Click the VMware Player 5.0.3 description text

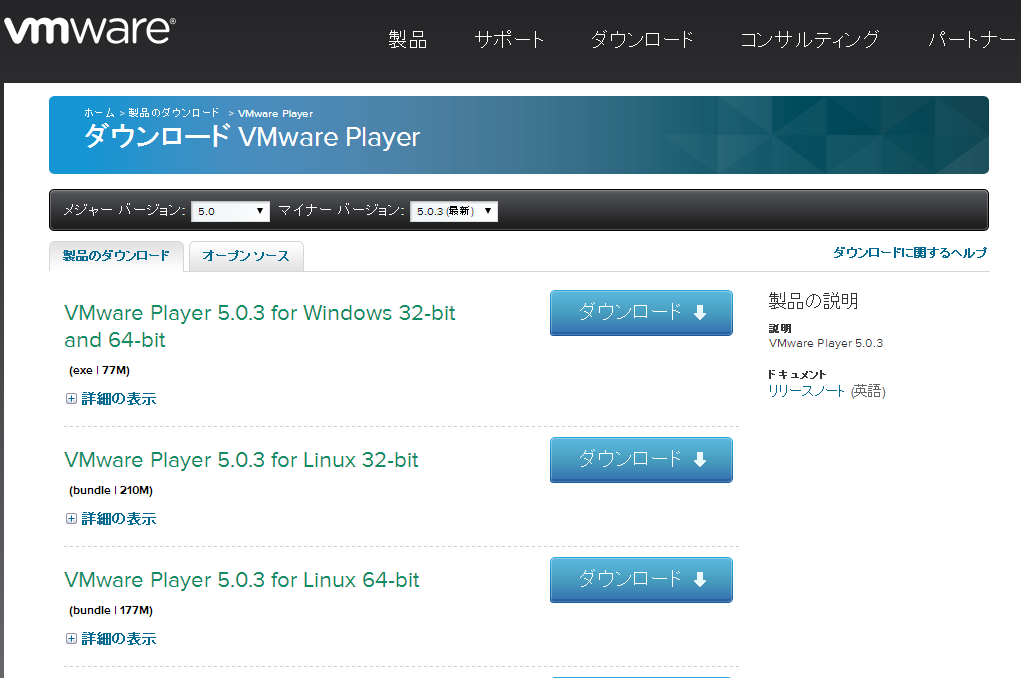pyautogui.click(x=826, y=343)
